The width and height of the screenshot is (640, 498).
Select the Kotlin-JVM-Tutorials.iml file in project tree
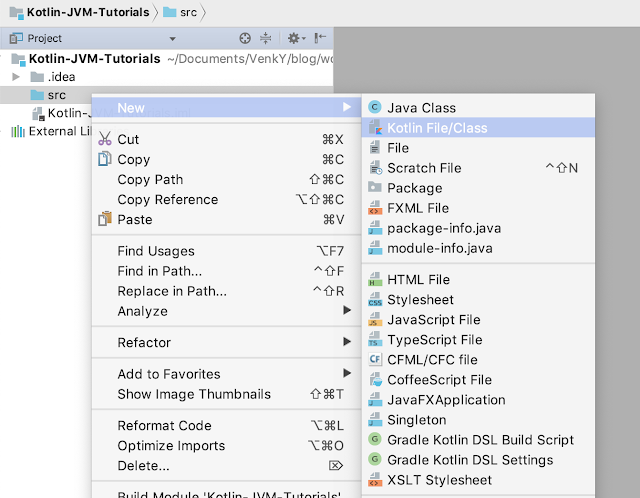click(61, 113)
